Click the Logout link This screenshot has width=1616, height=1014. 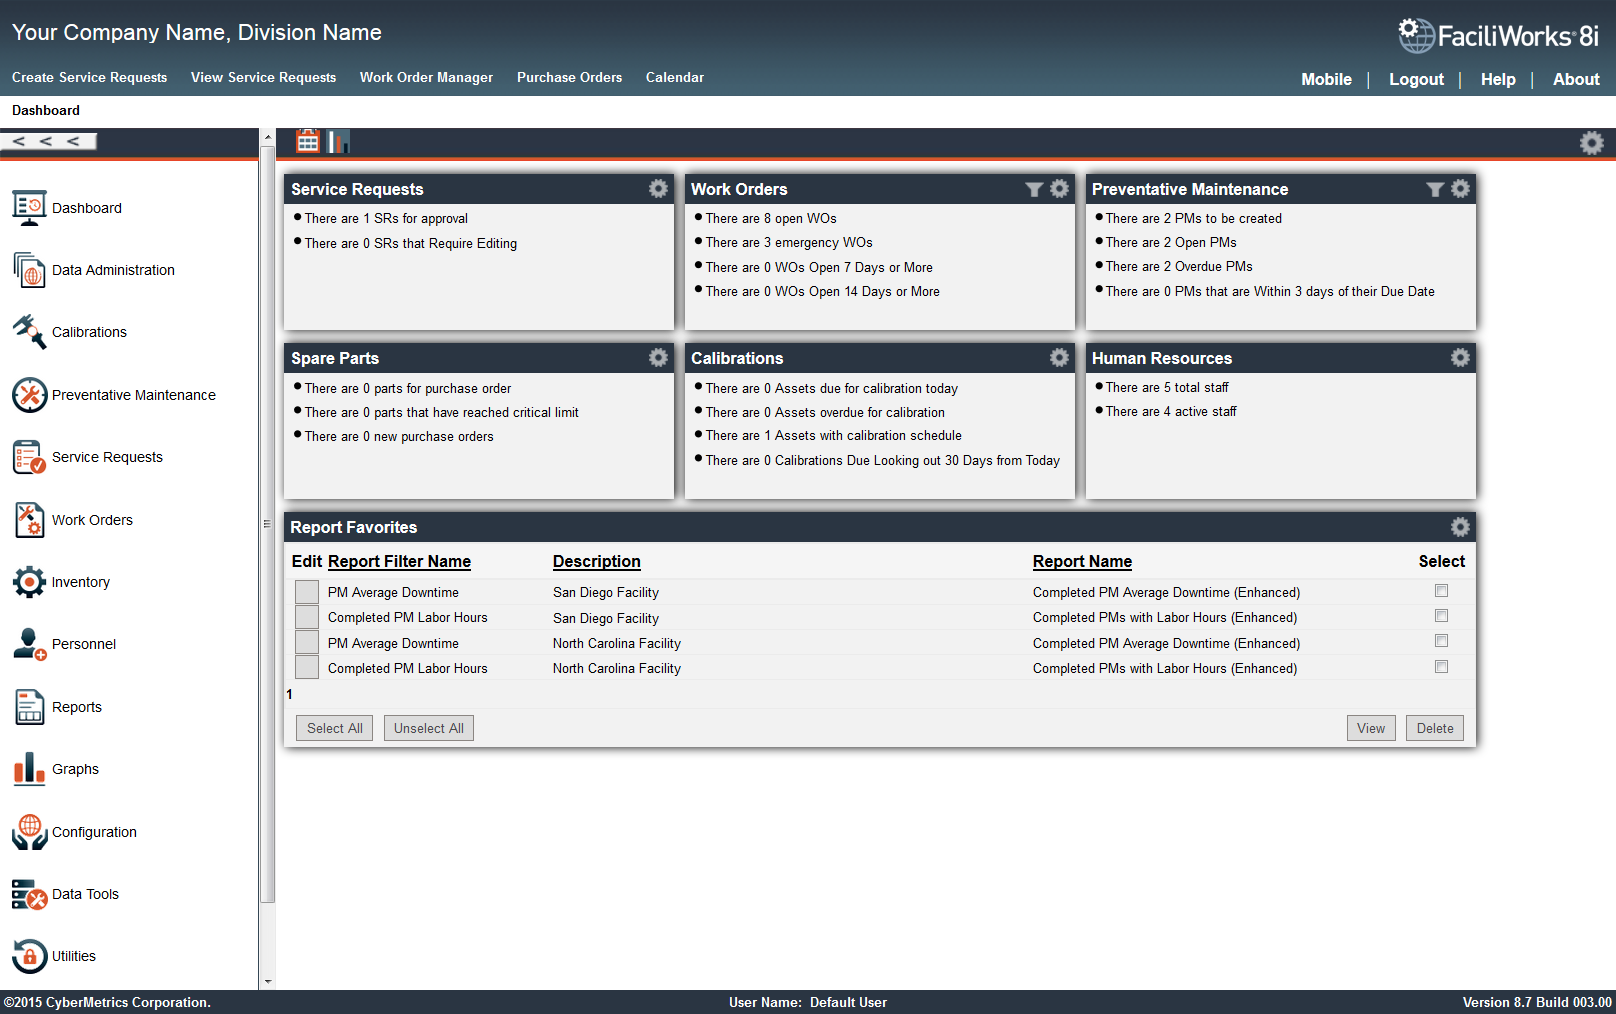1416,80
